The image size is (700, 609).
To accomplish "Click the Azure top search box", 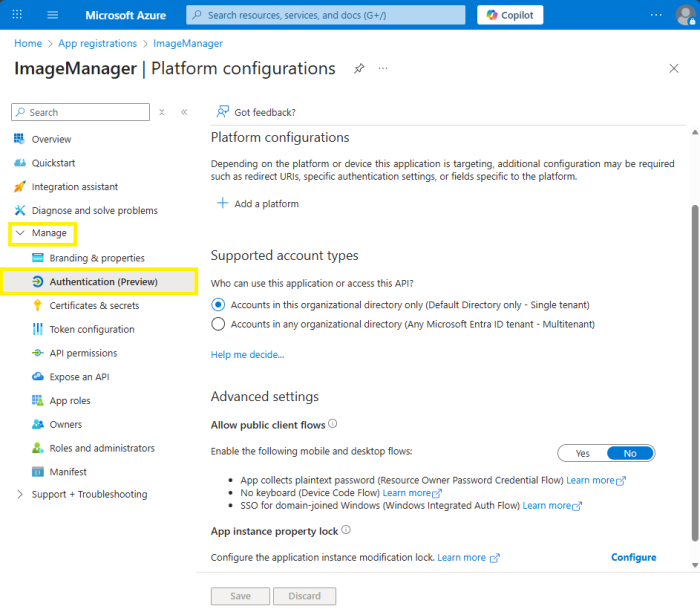I will pyautogui.click(x=326, y=15).
